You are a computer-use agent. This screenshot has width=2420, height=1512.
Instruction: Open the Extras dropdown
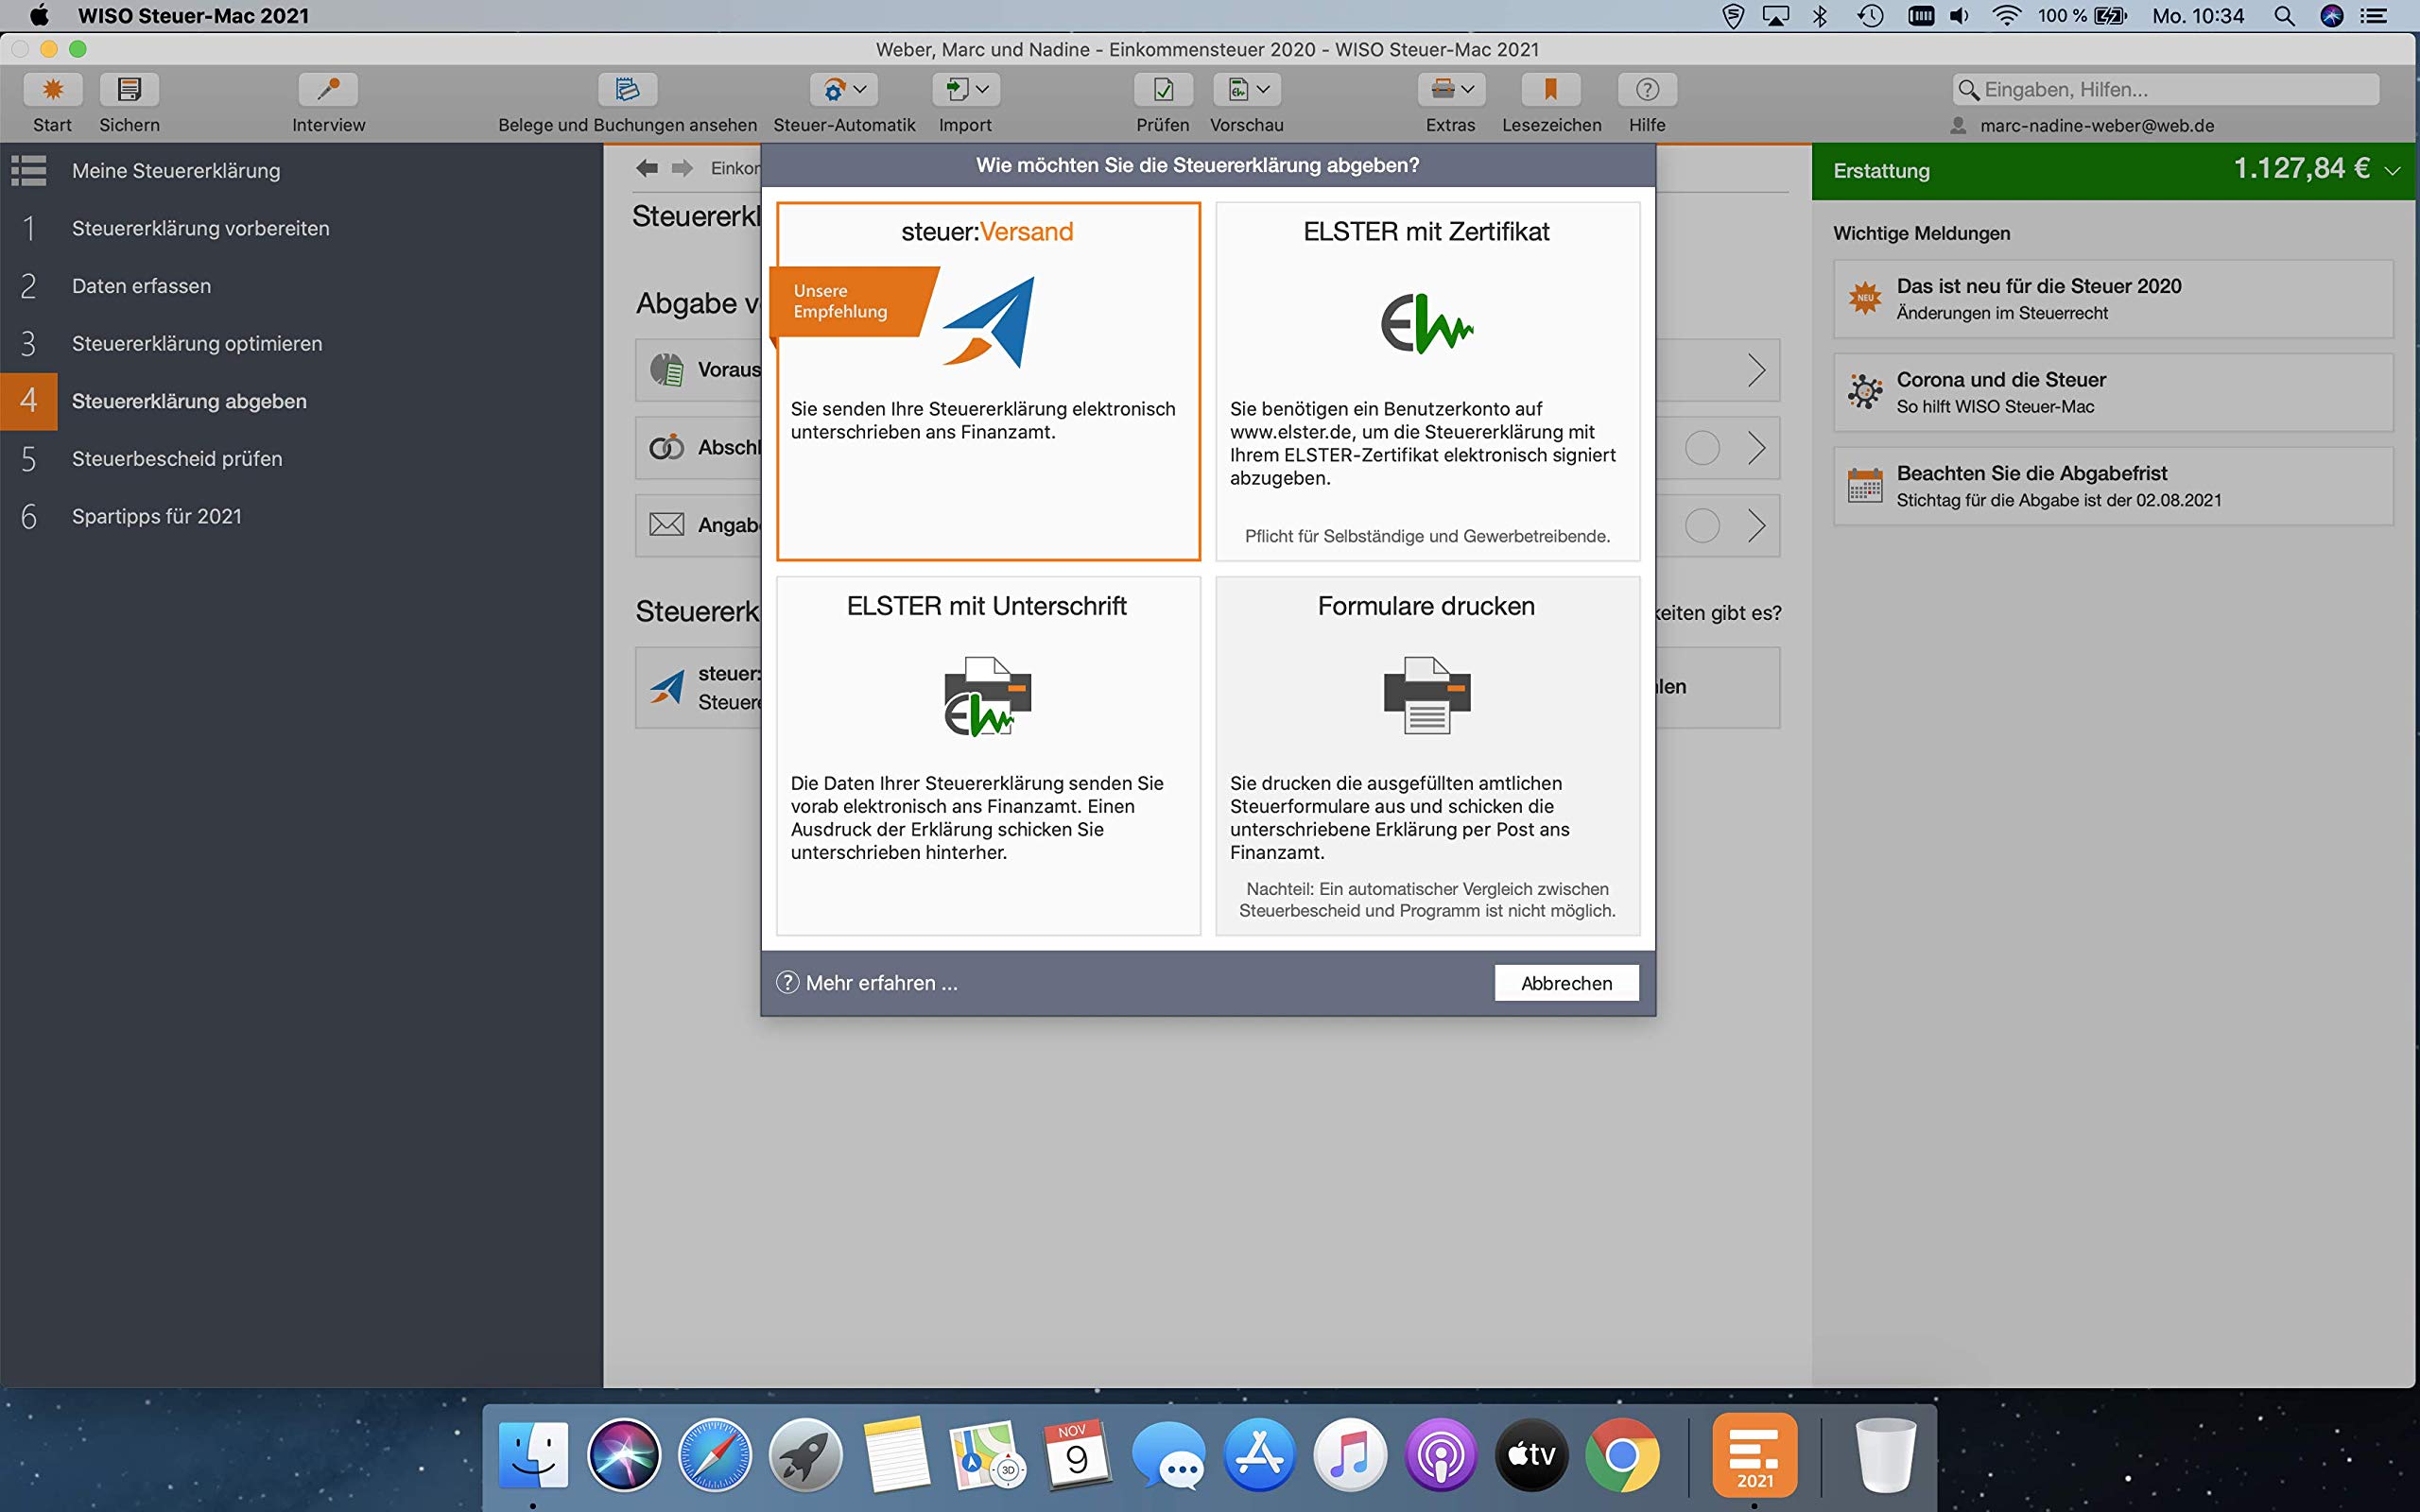1451,90
